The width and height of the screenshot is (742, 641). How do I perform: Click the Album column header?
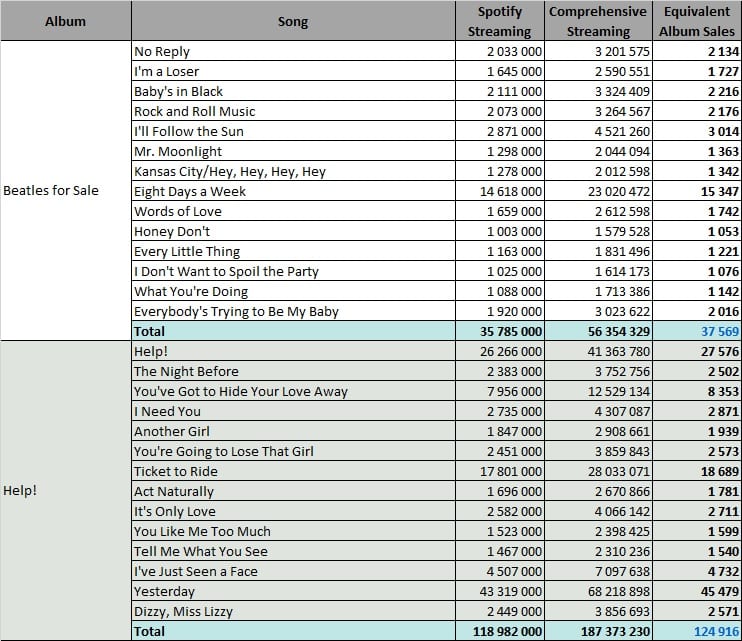point(66,21)
